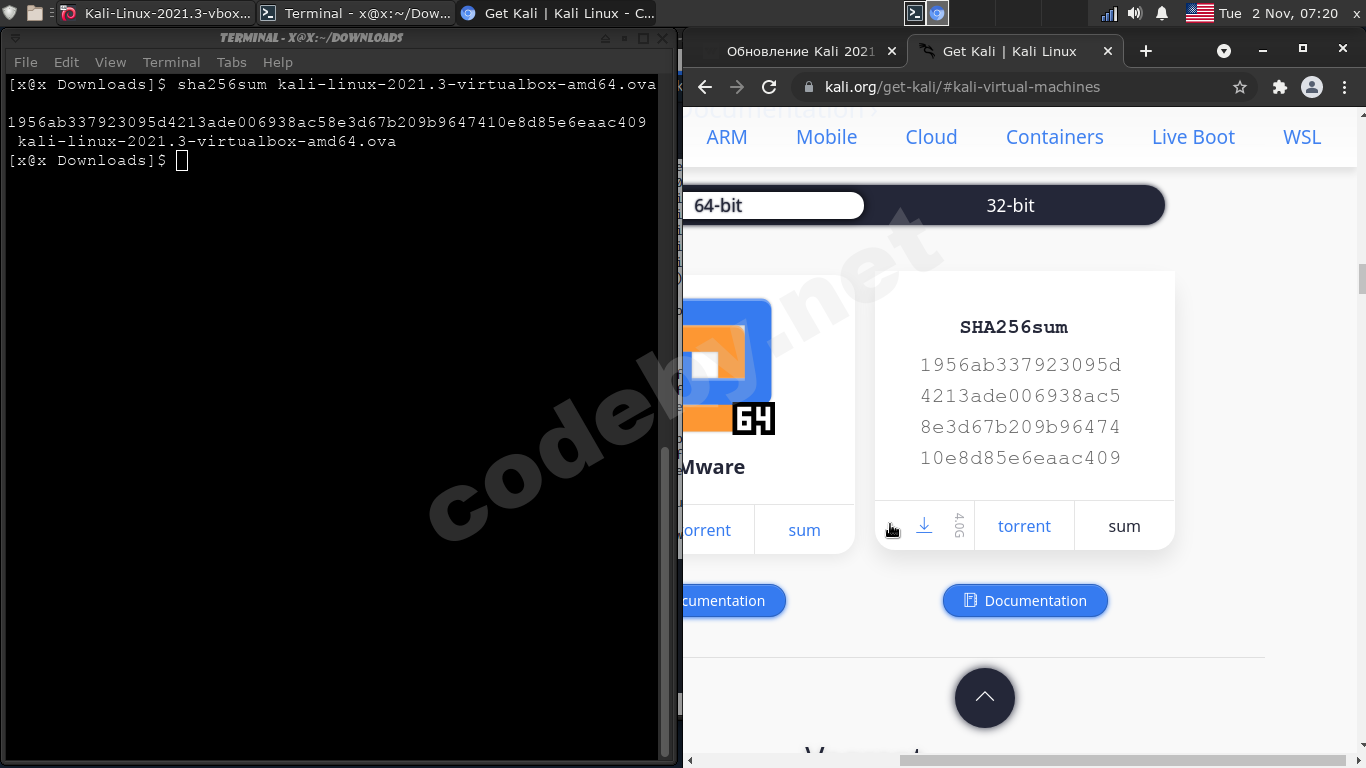Click the sha256sum hash output in terminal
Image resolution: width=1366 pixels, height=768 pixels.
coord(327,122)
